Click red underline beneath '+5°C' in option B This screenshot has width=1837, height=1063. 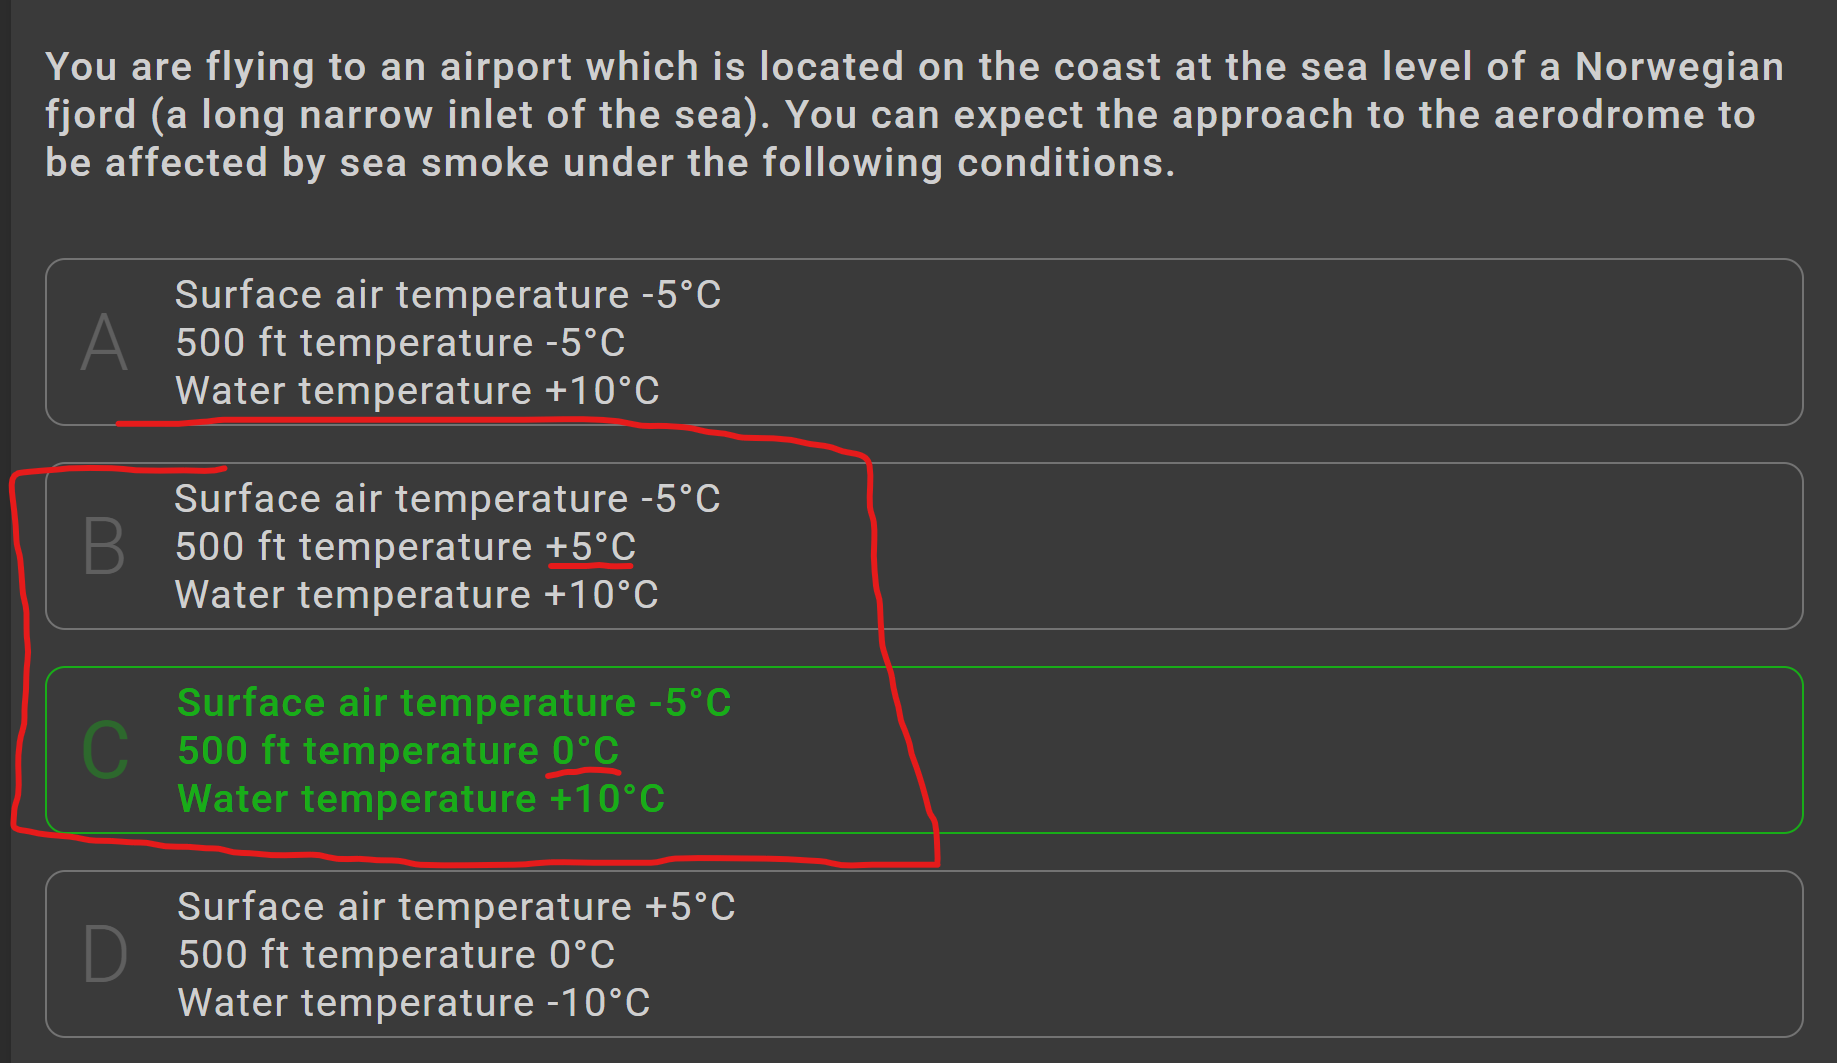tap(591, 567)
